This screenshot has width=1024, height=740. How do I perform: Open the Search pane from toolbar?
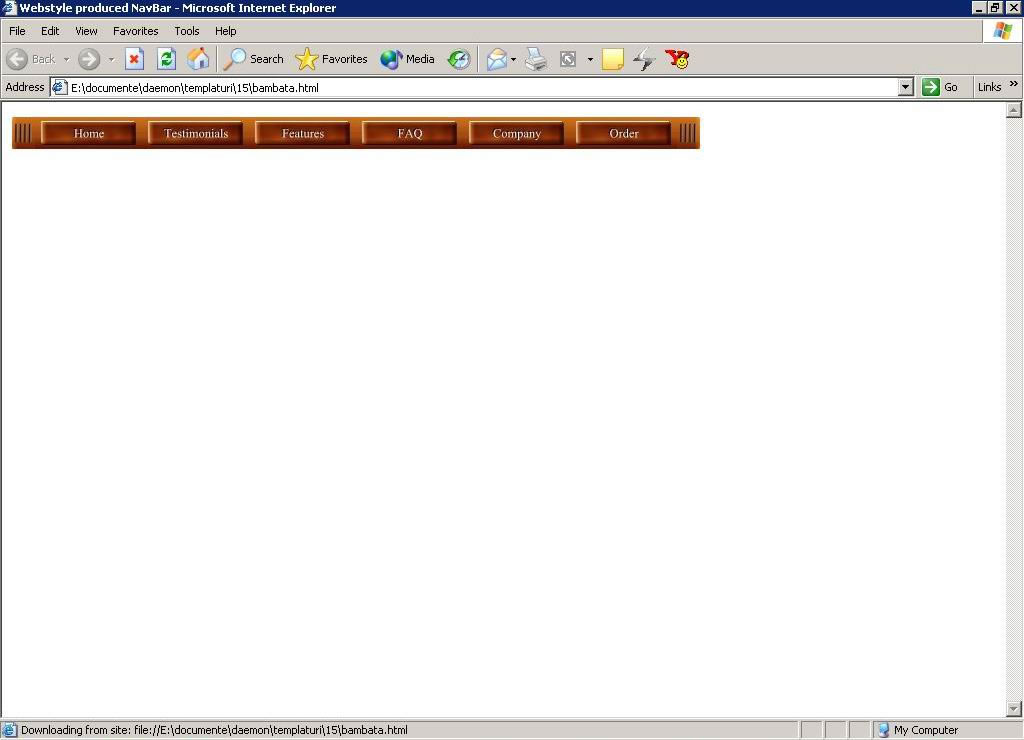tap(254, 59)
